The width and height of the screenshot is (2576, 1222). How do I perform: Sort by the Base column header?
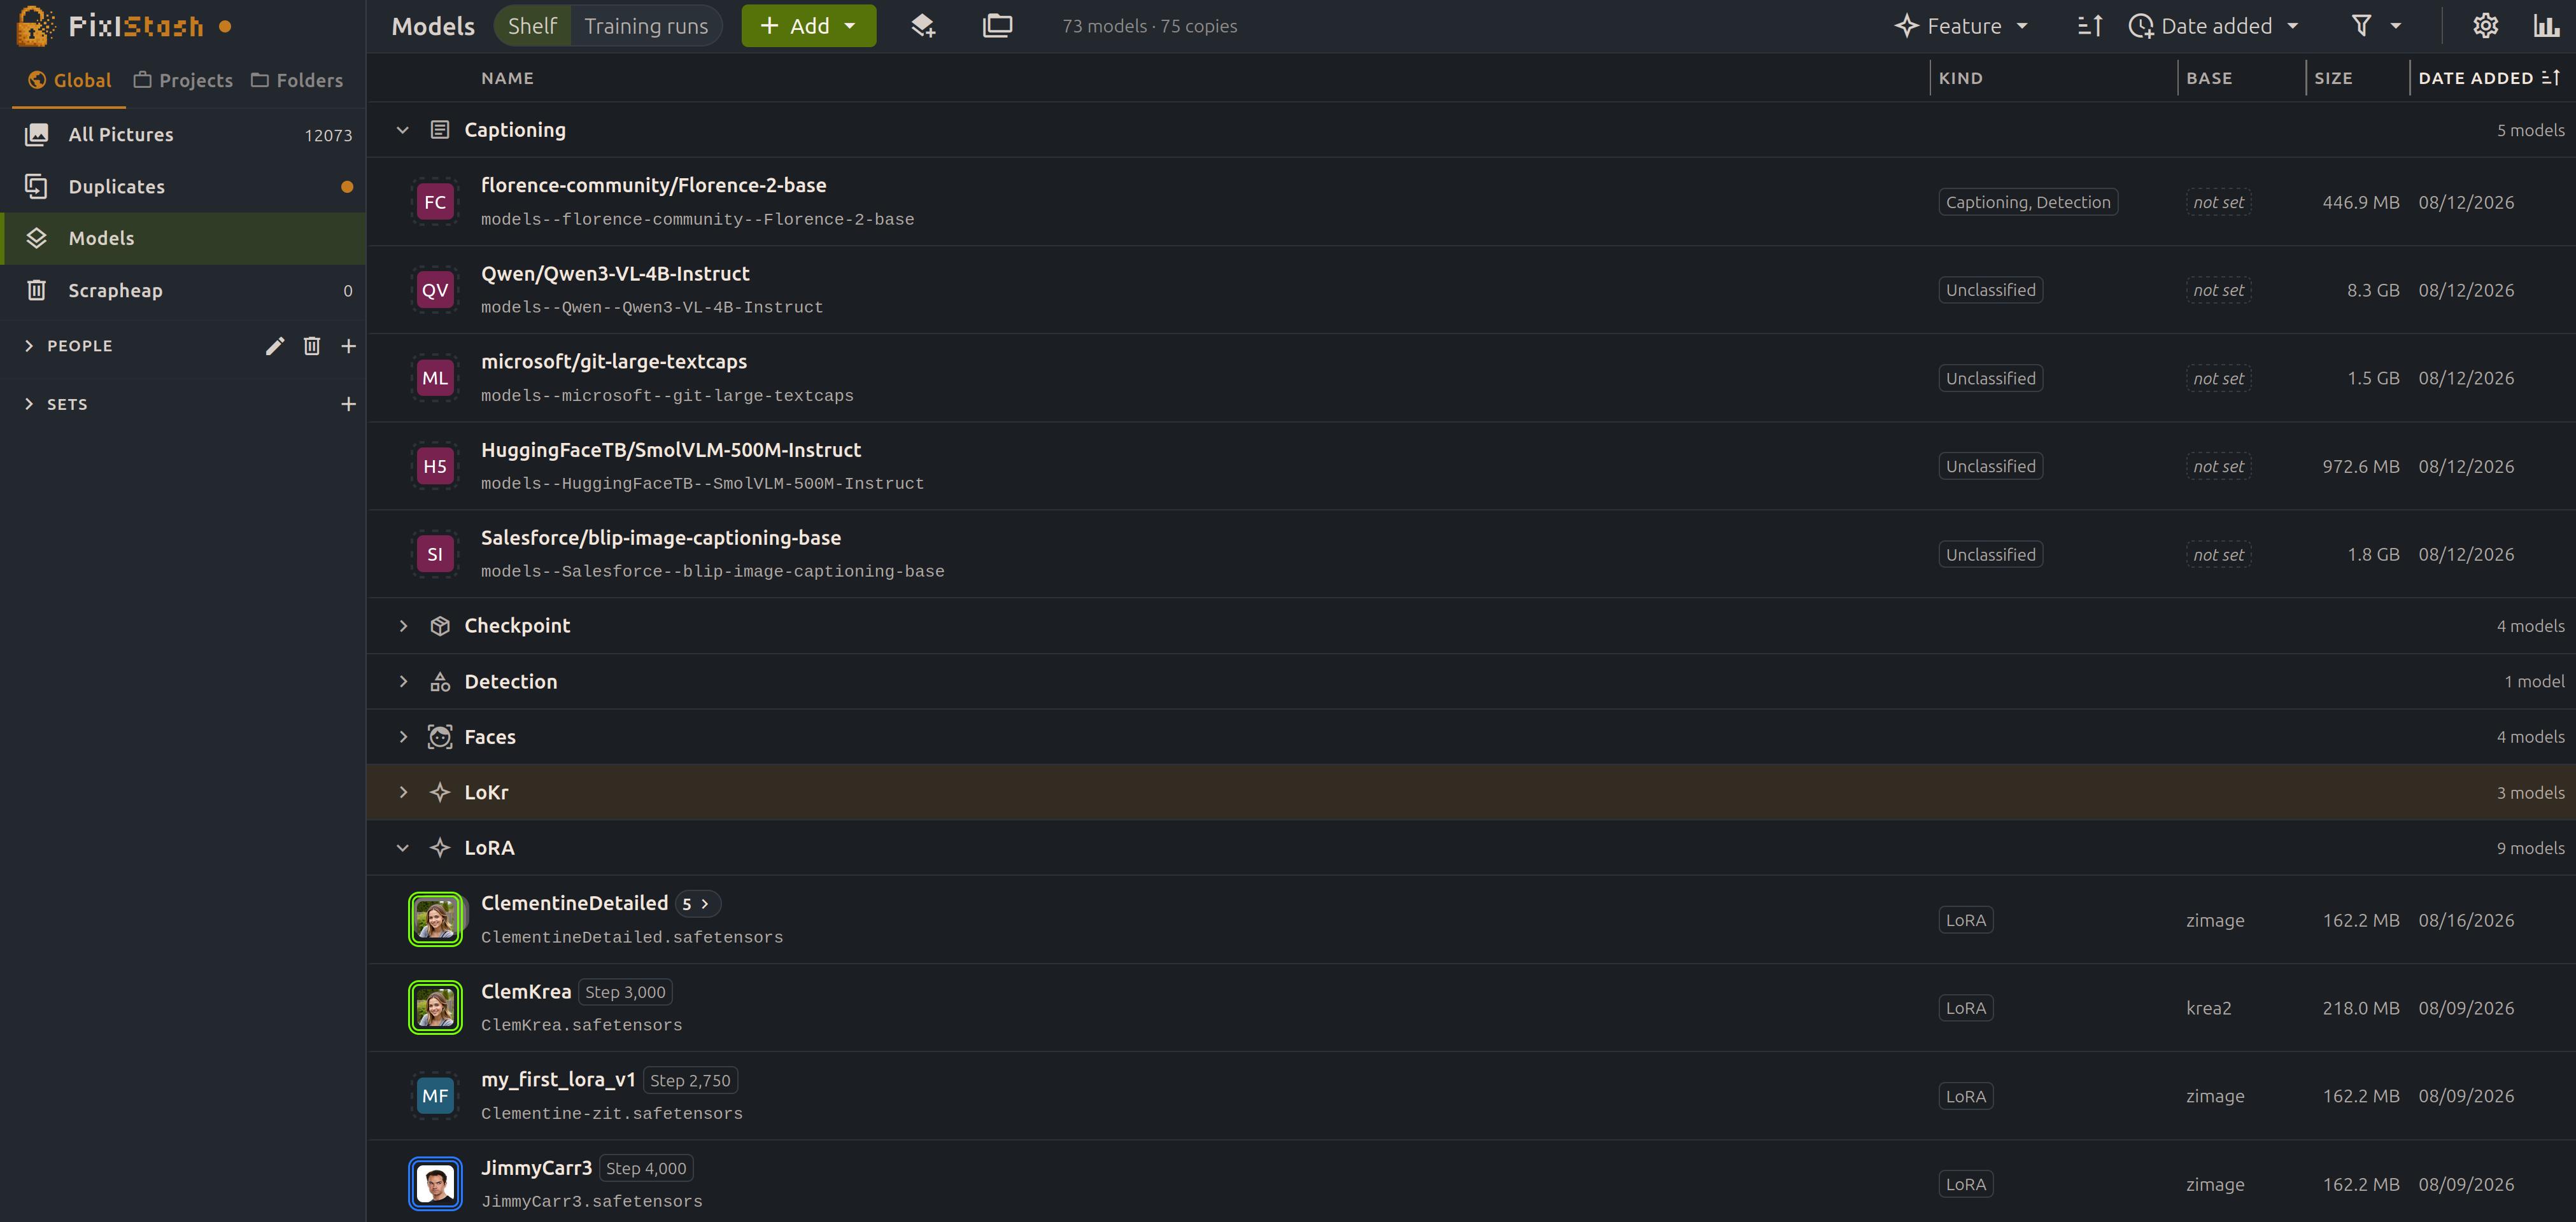[2209, 78]
